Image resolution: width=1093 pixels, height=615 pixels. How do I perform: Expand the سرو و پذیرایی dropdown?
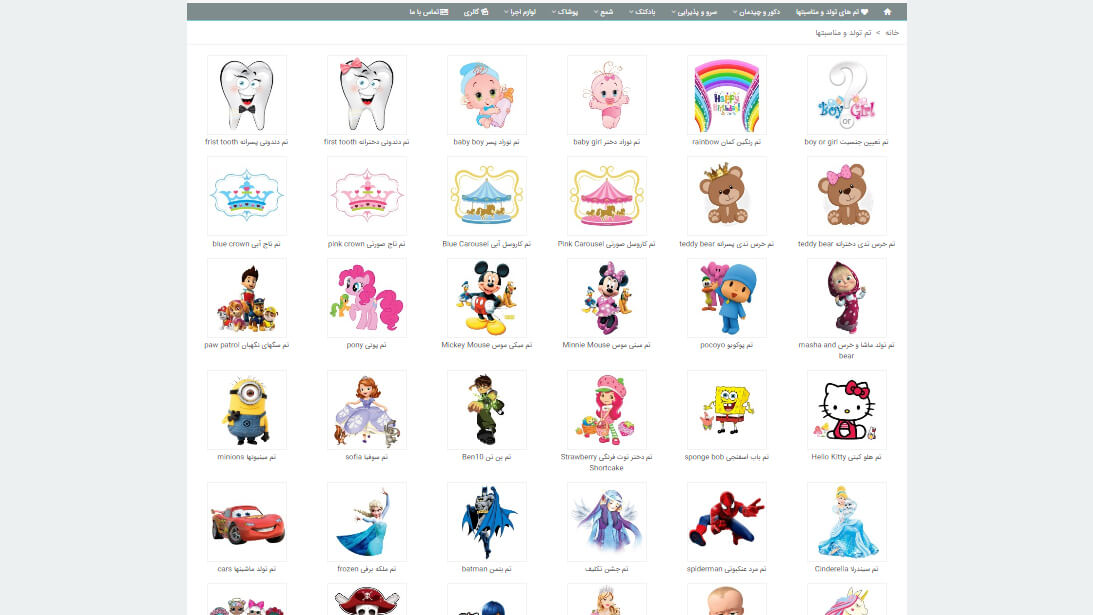point(694,12)
